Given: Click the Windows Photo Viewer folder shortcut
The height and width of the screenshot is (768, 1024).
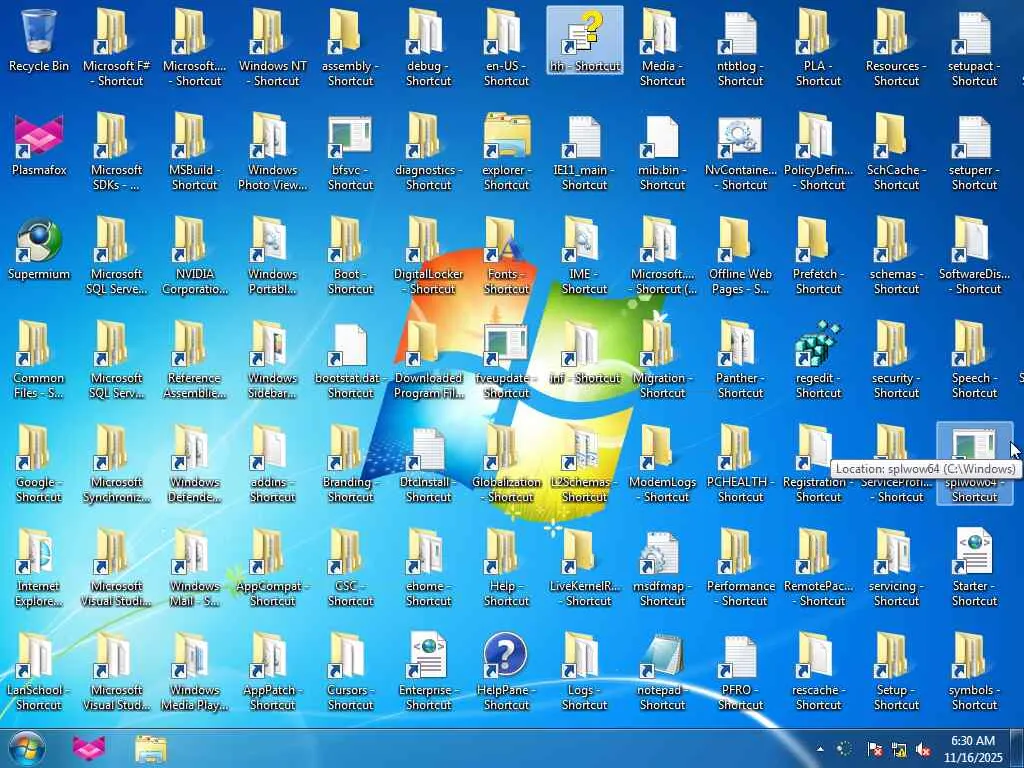Looking at the screenshot, I should (x=272, y=152).
